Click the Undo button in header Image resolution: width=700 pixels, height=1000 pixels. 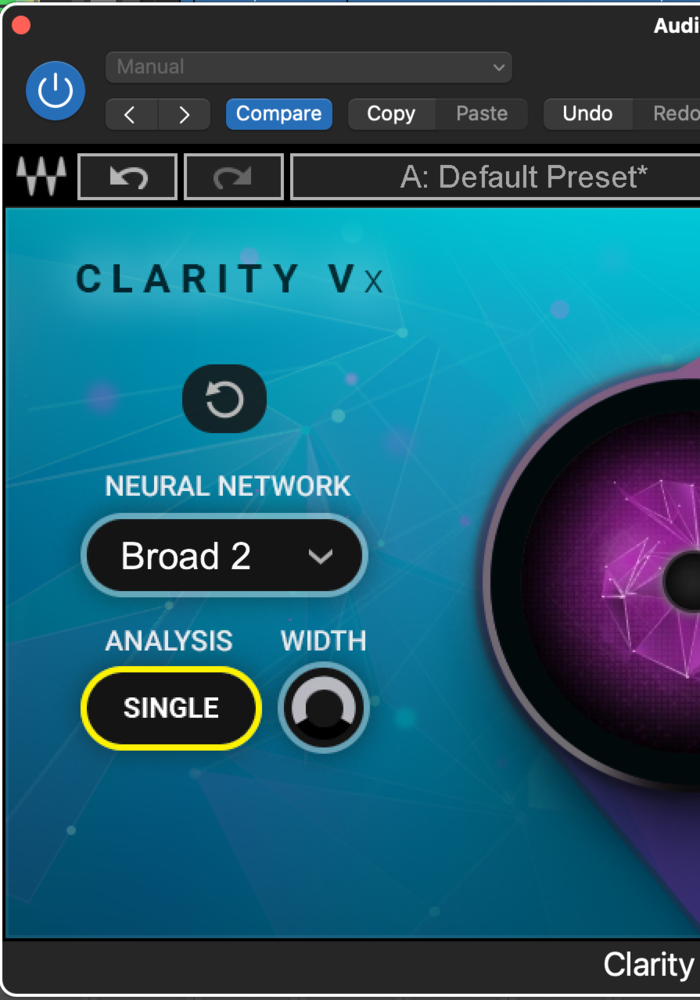(588, 114)
